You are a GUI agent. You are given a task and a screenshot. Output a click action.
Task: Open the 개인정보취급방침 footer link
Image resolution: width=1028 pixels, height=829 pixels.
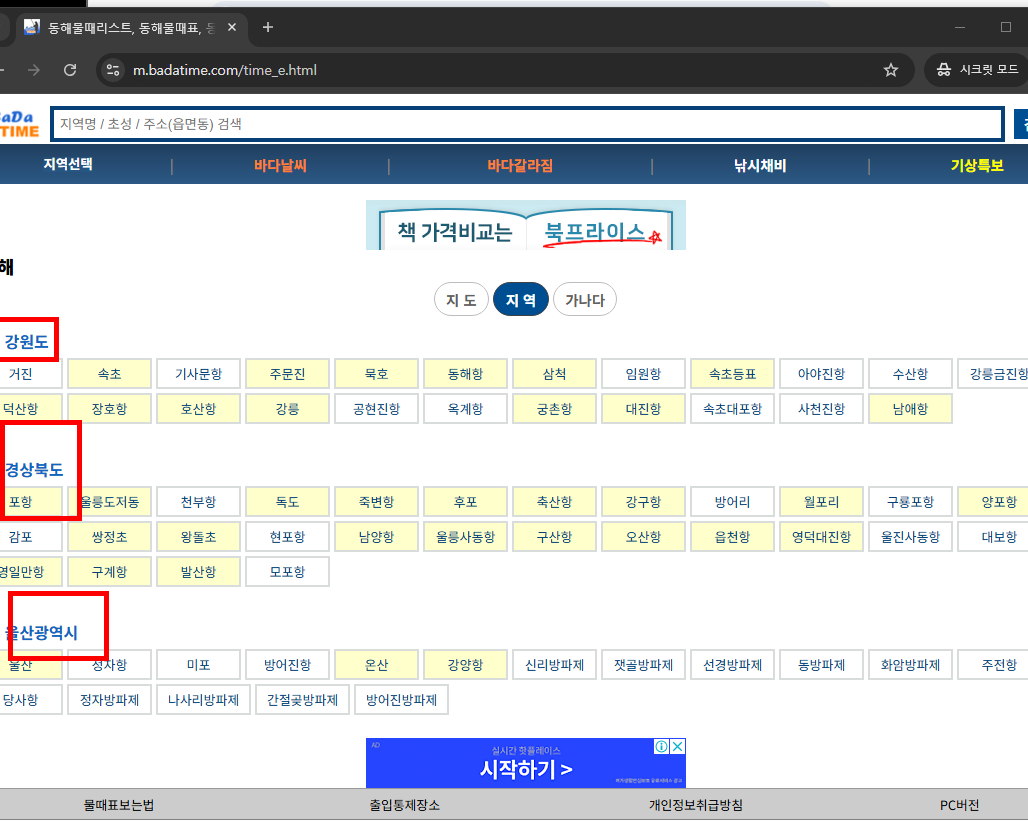point(696,805)
